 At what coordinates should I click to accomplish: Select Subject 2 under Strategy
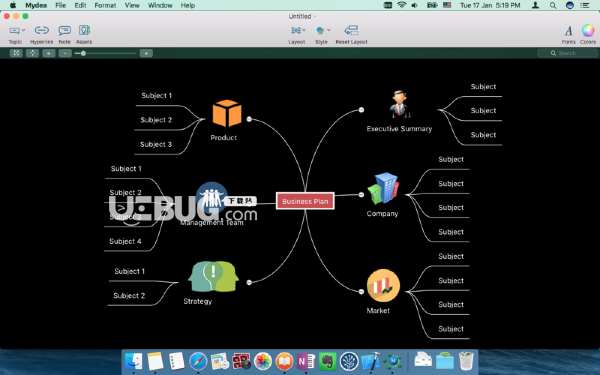129,296
